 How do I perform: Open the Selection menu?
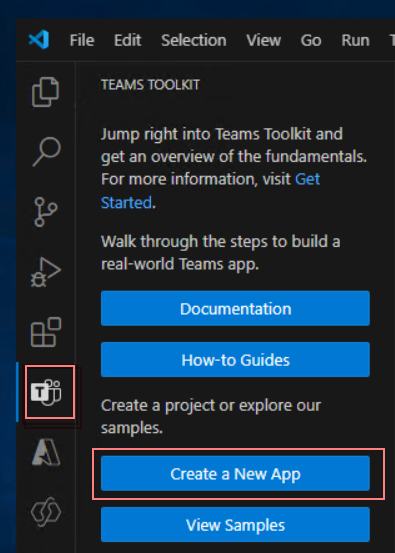194,40
